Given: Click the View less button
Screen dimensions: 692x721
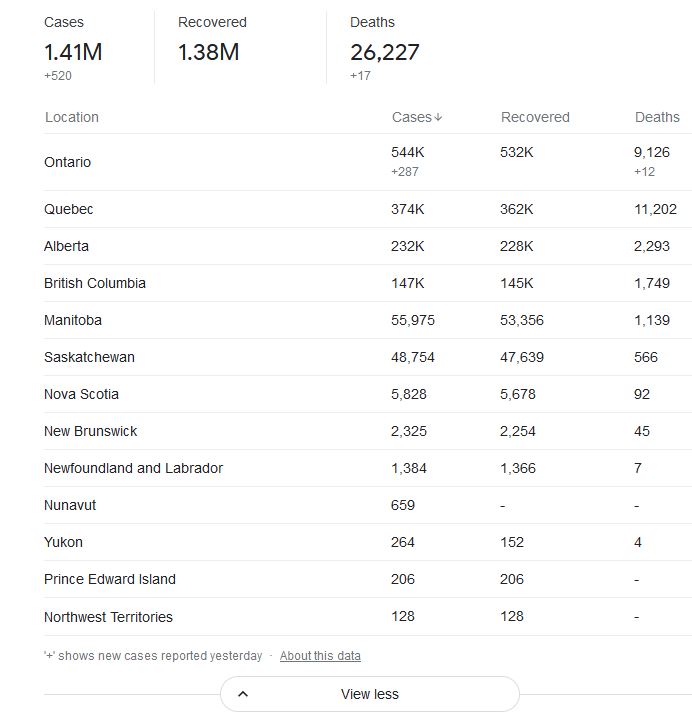Looking at the screenshot, I should 370,694.
